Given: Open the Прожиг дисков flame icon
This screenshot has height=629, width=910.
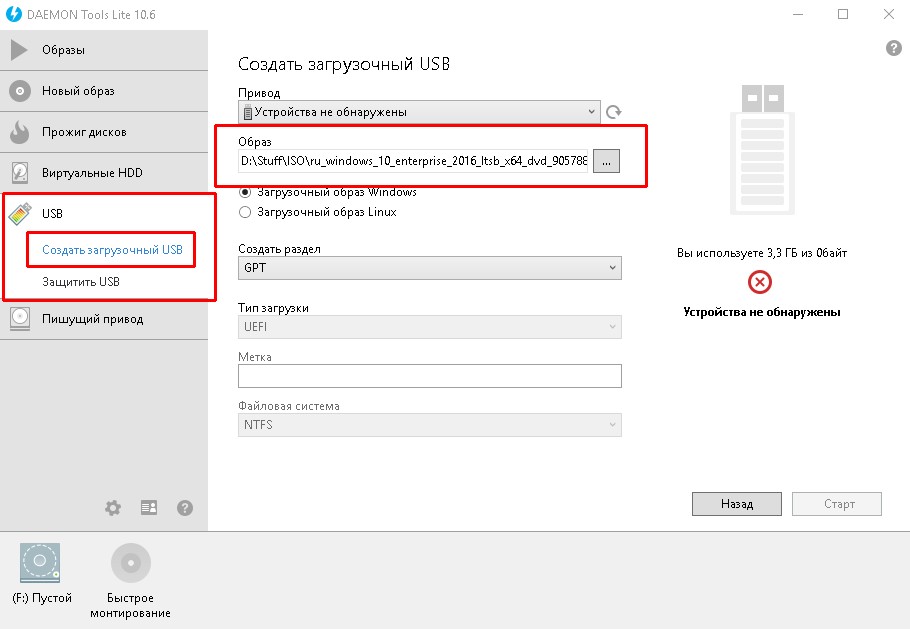Looking at the screenshot, I should click(x=19, y=132).
